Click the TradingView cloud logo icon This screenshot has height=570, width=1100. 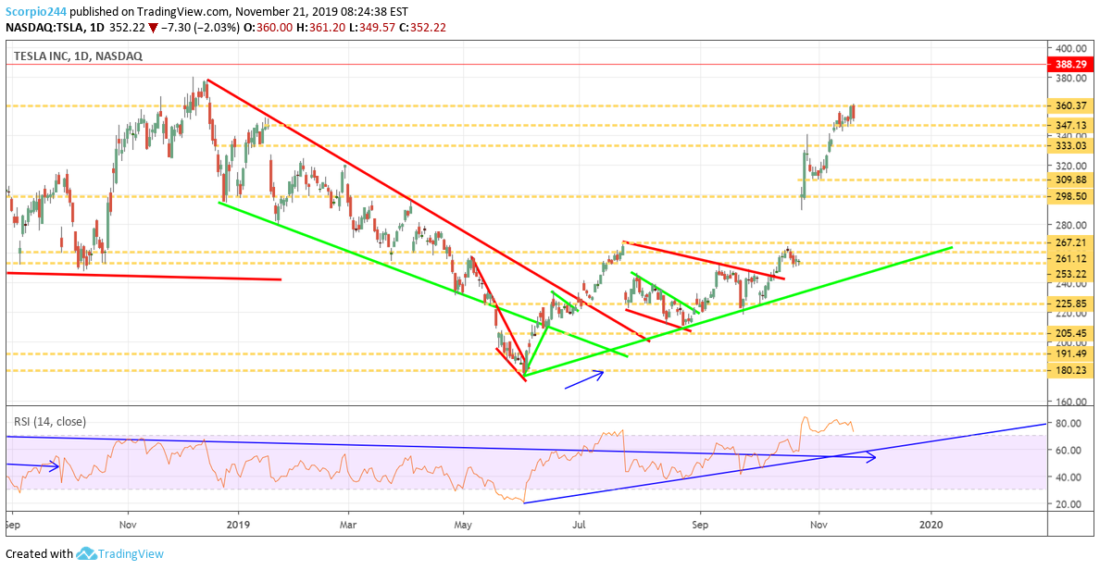[86, 554]
